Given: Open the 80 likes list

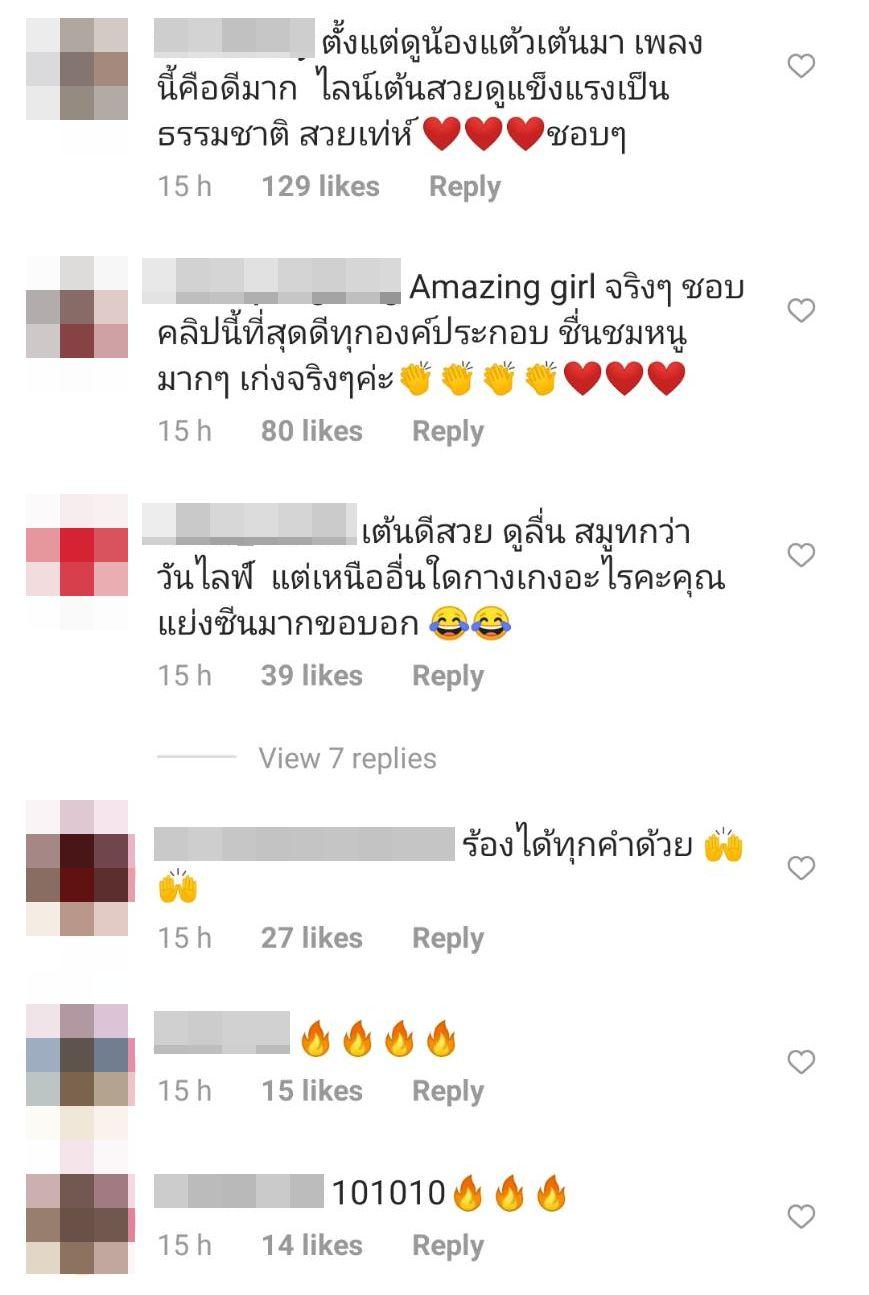Looking at the screenshot, I should pyautogui.click(x=312, y=431).
